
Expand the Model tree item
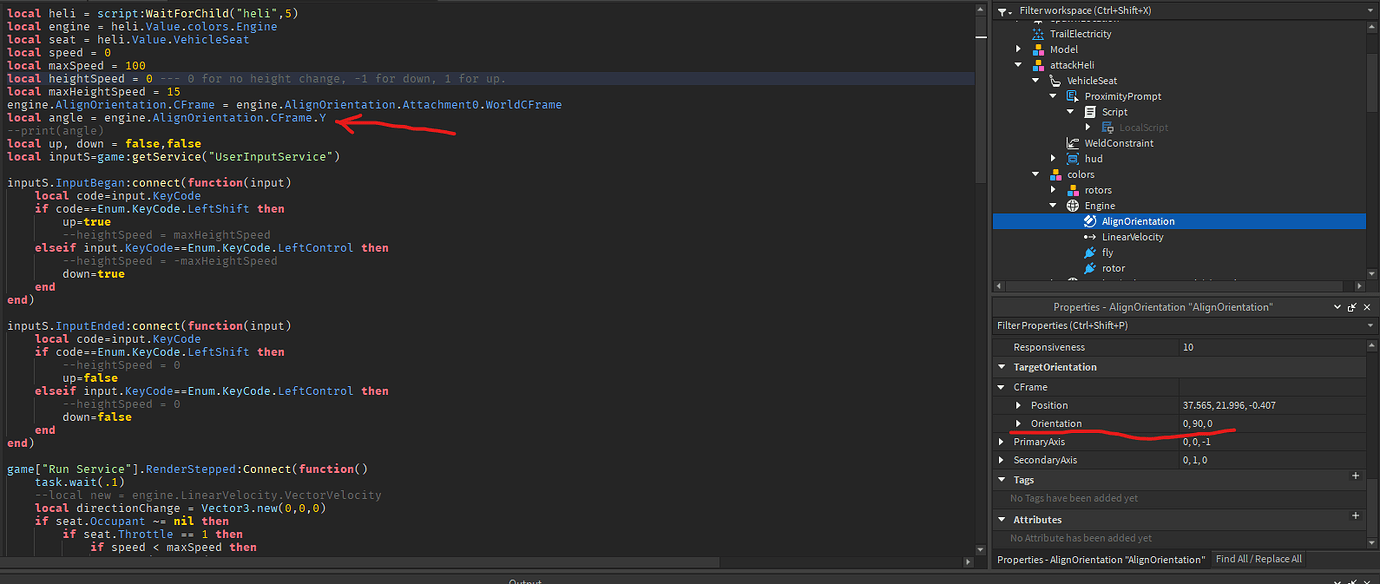pyautogui.click(x=1017, y=49)
